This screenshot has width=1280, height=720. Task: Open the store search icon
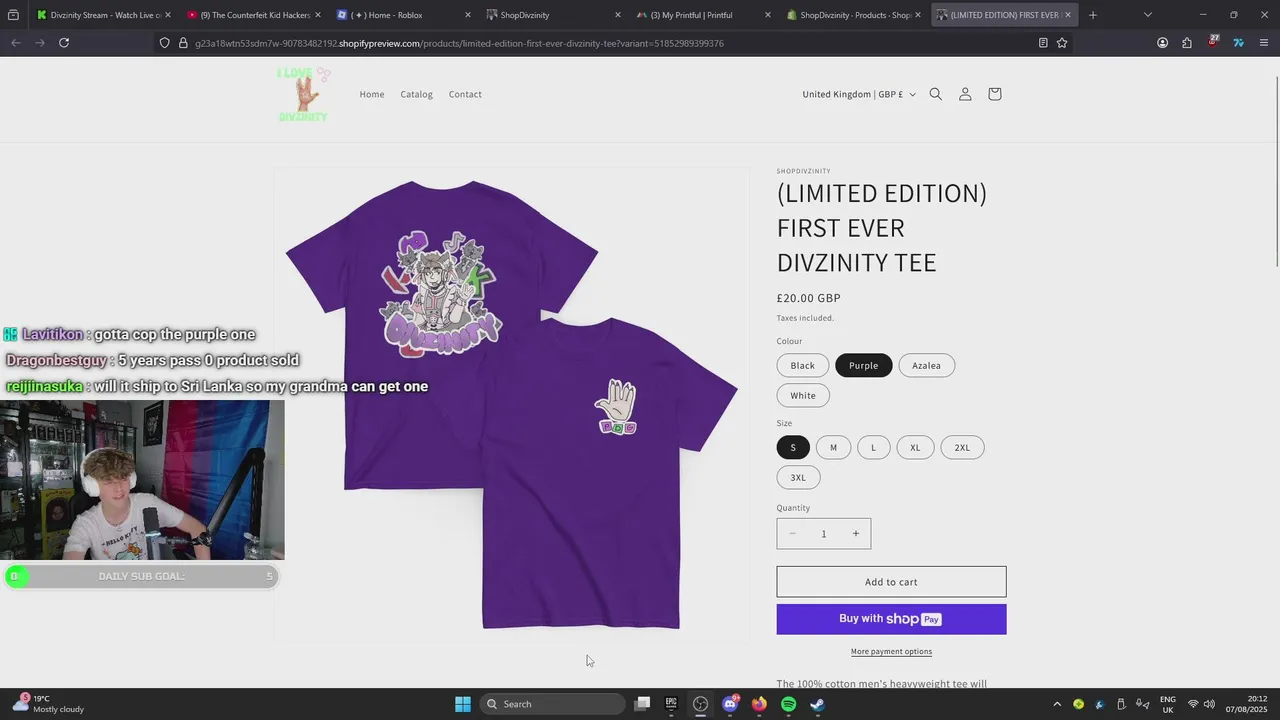tap(936, 94)
